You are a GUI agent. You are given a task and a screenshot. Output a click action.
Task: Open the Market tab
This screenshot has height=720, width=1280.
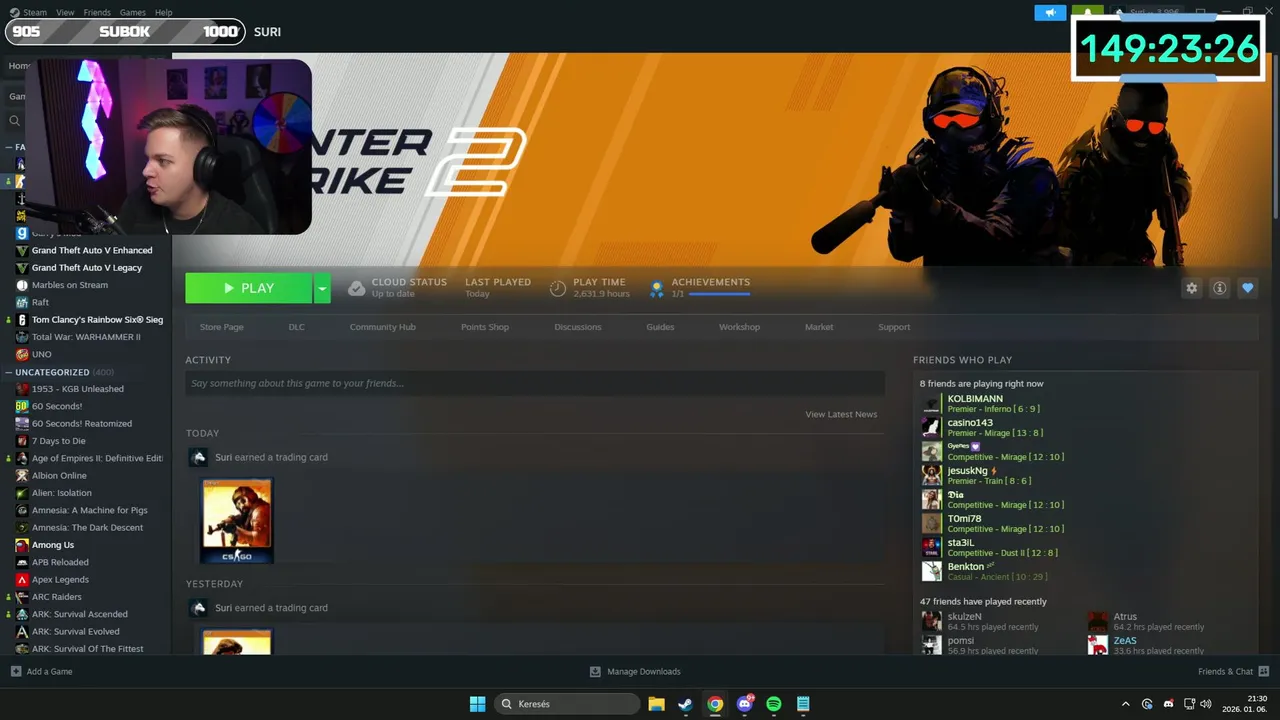click(x=819, y=327)
